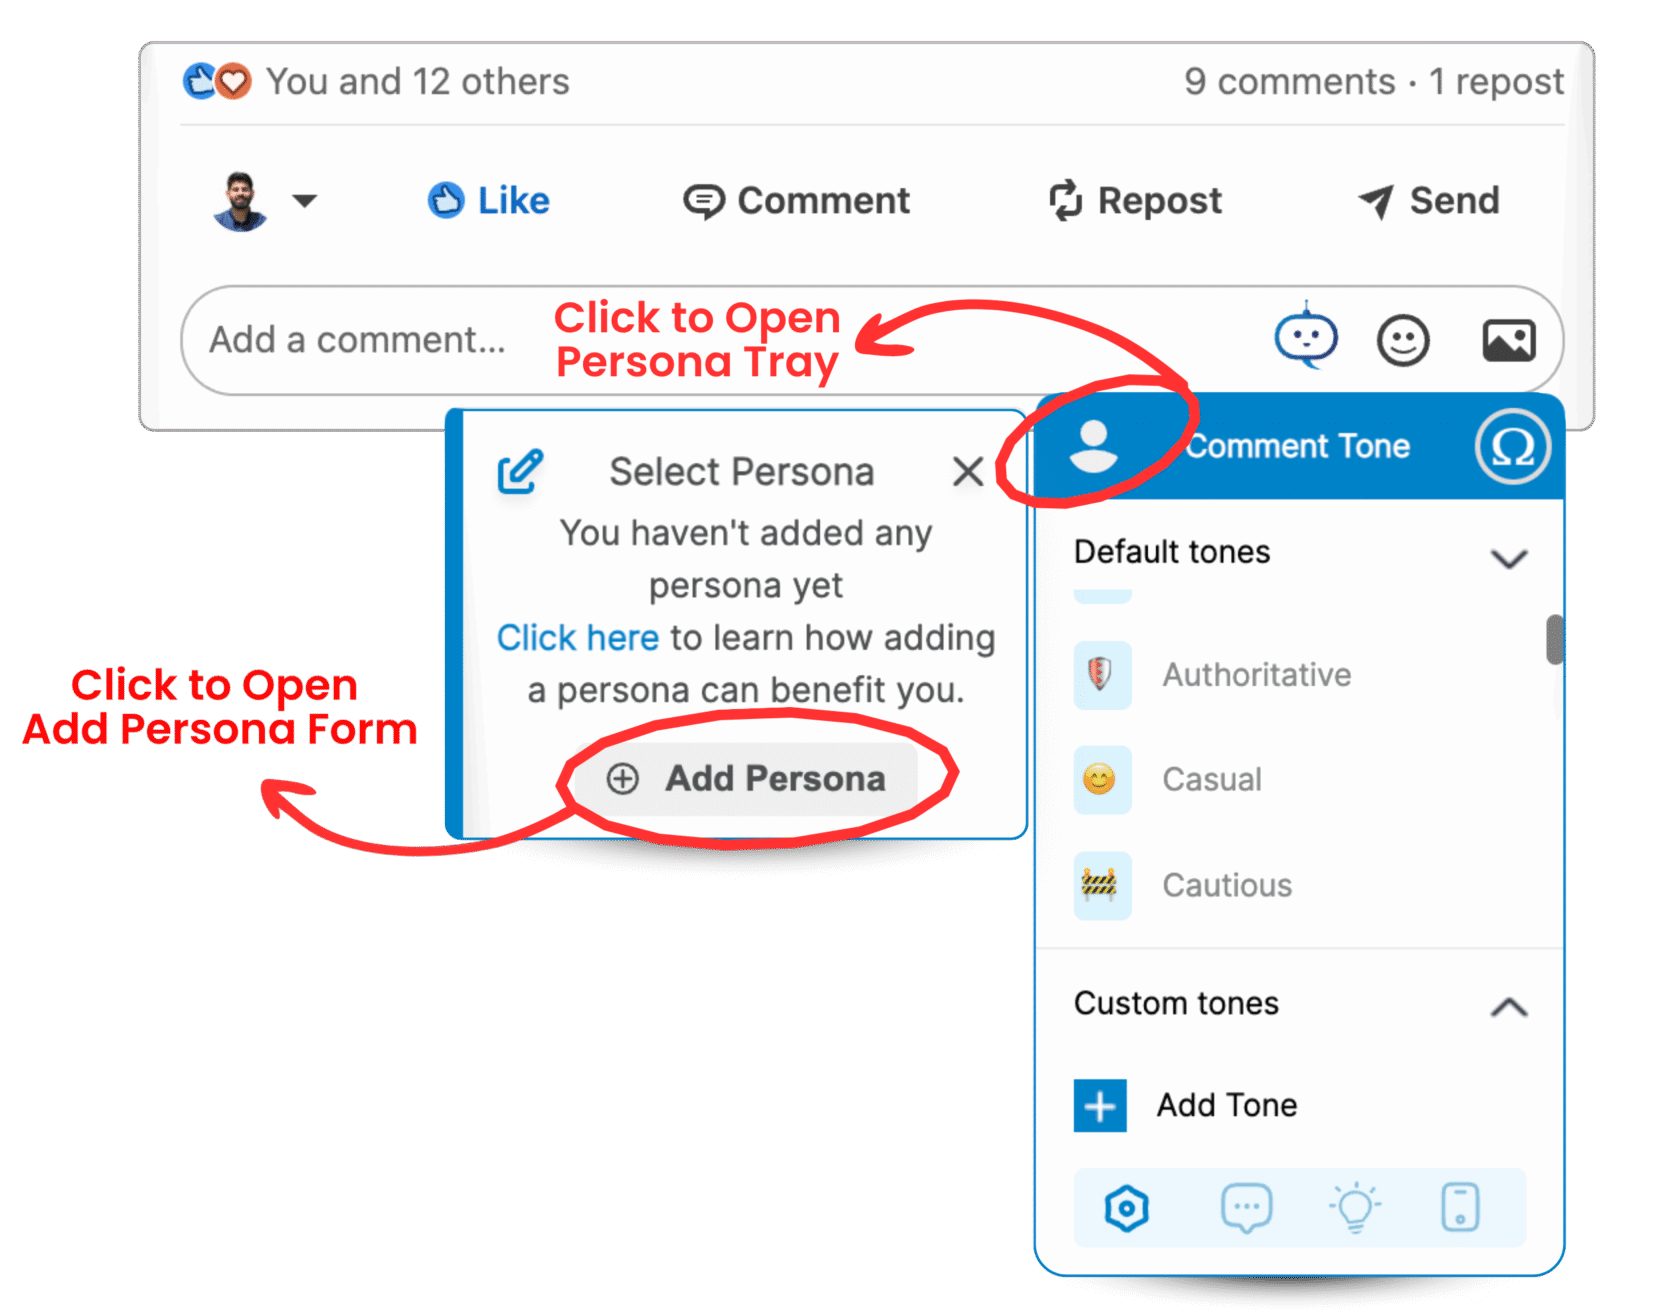Select the lightbulb ideas icon

(1355, 1207)
